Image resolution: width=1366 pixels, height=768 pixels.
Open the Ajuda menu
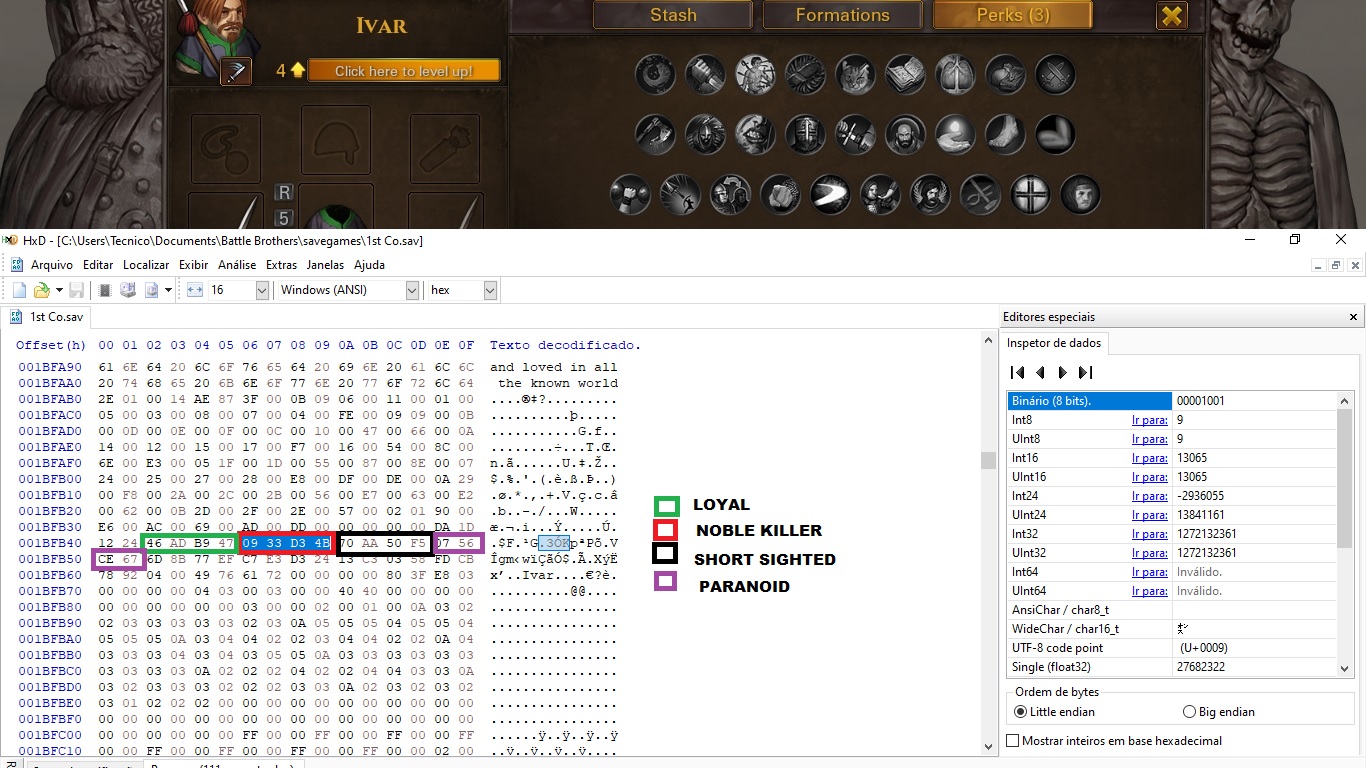369,265
